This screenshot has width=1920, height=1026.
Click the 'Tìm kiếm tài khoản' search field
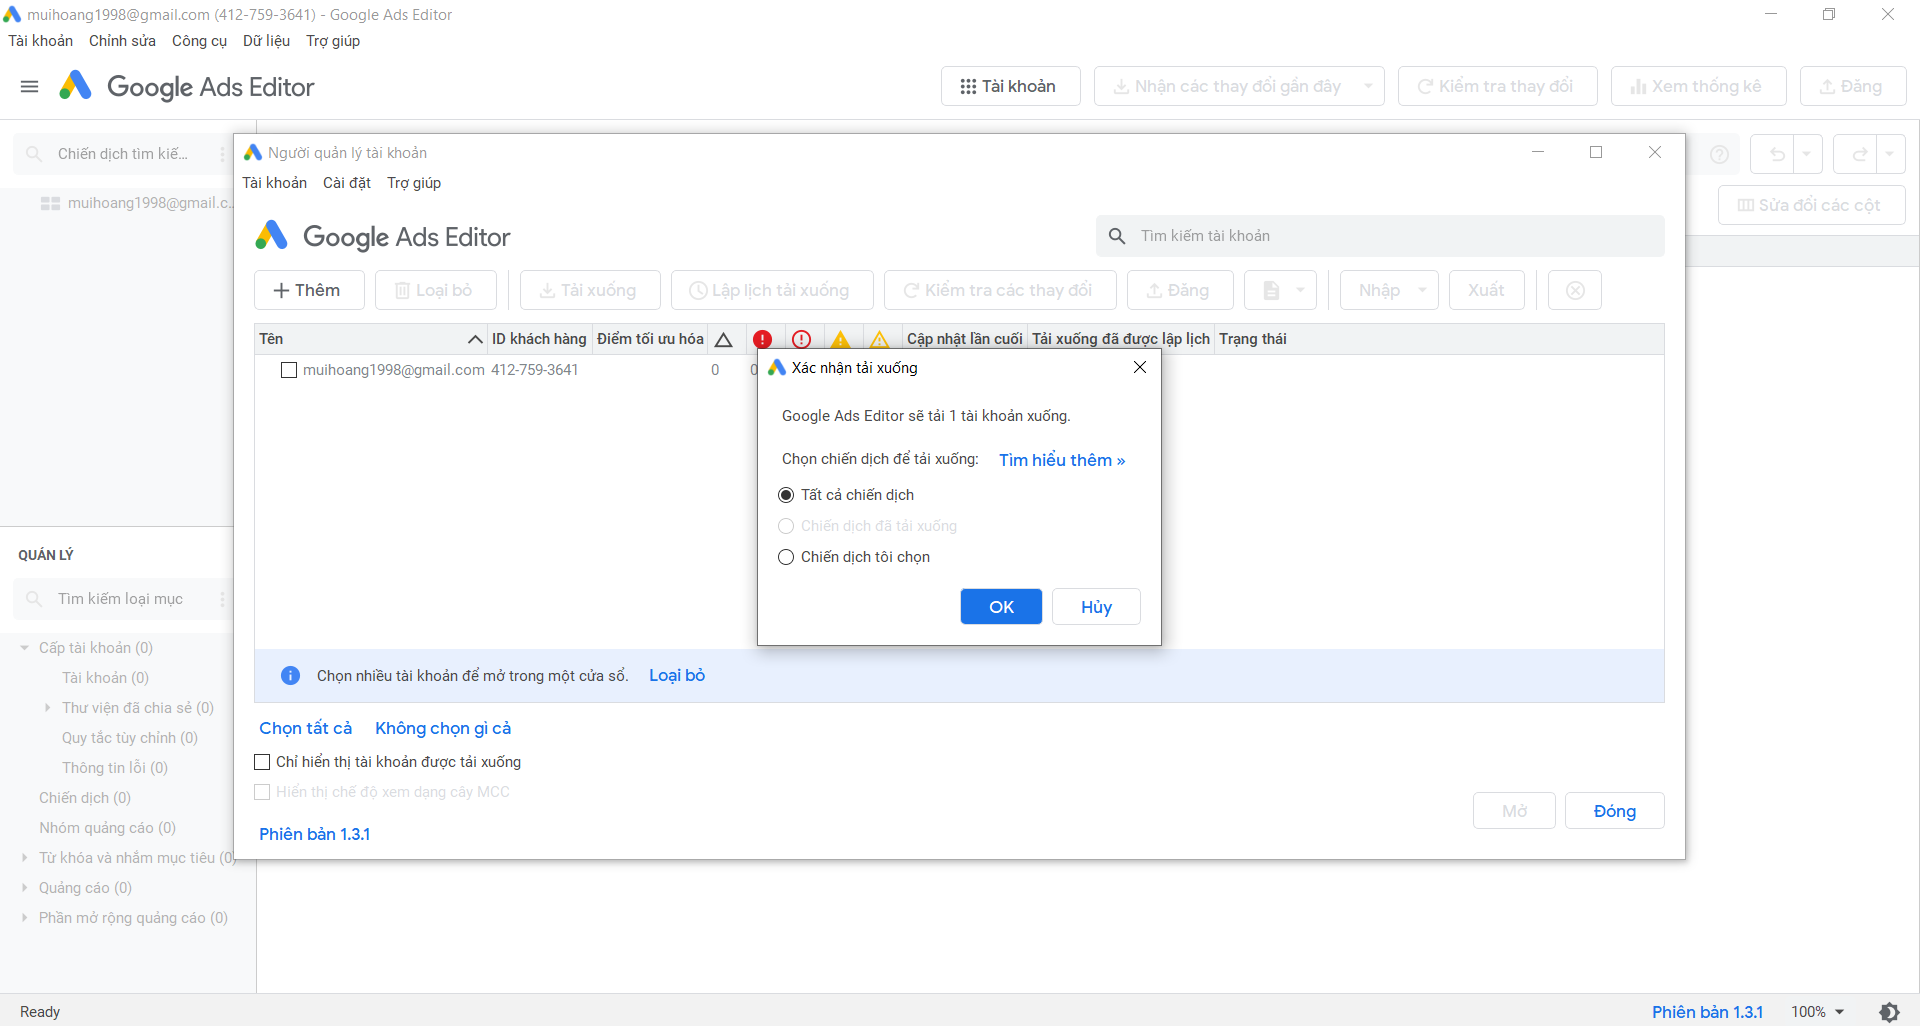pos(1390,236)
